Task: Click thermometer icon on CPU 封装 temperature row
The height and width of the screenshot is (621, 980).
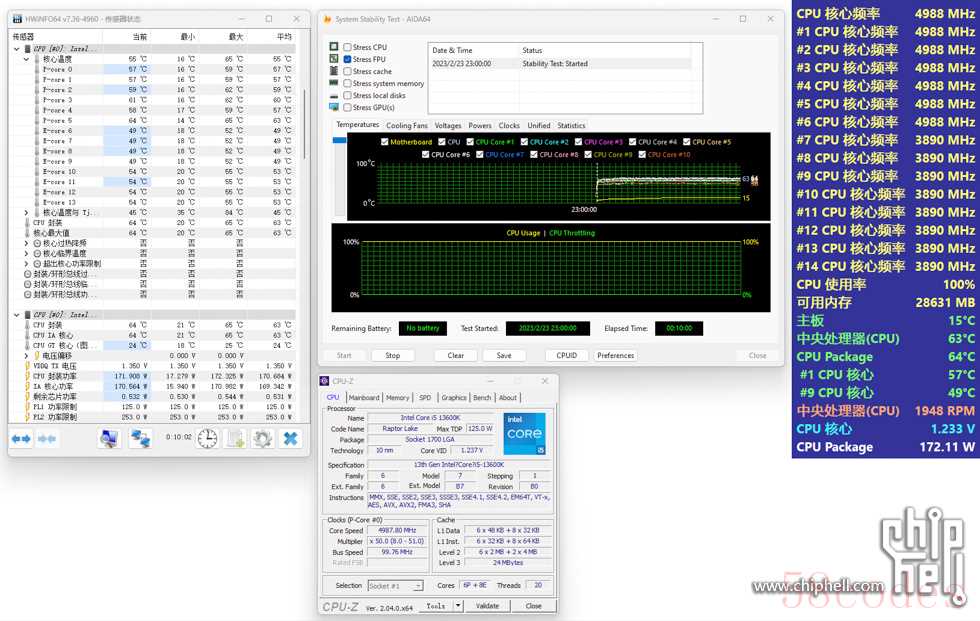Action: [x=28, y=222]
